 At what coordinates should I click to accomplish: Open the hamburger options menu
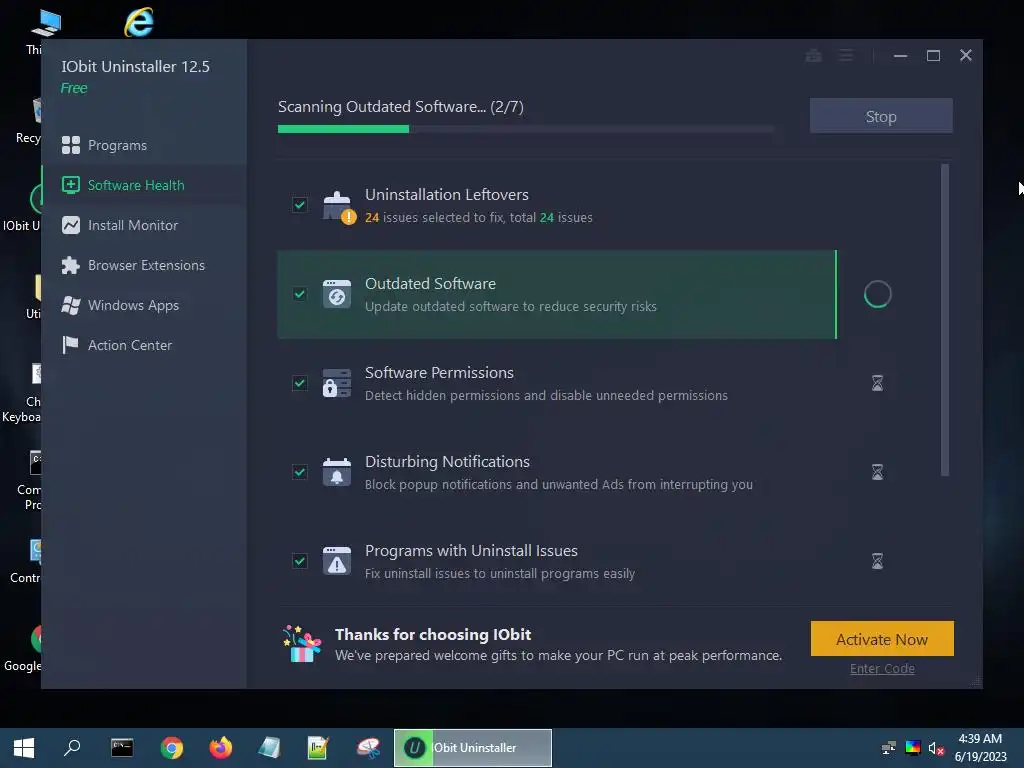pyautogui.click(x=846, y=56)
